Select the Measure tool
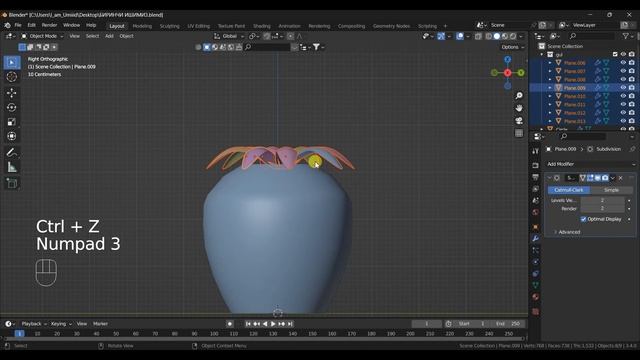The image size is (640, 360). [12, 167]
